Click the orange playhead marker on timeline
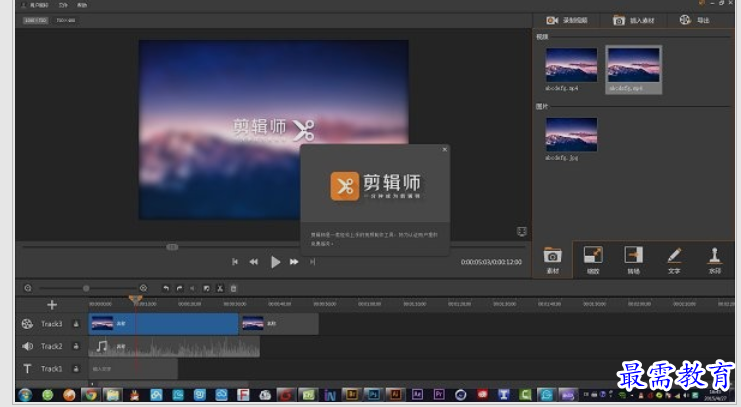Screen dimensions: 741x407 (x=135, y=299)
